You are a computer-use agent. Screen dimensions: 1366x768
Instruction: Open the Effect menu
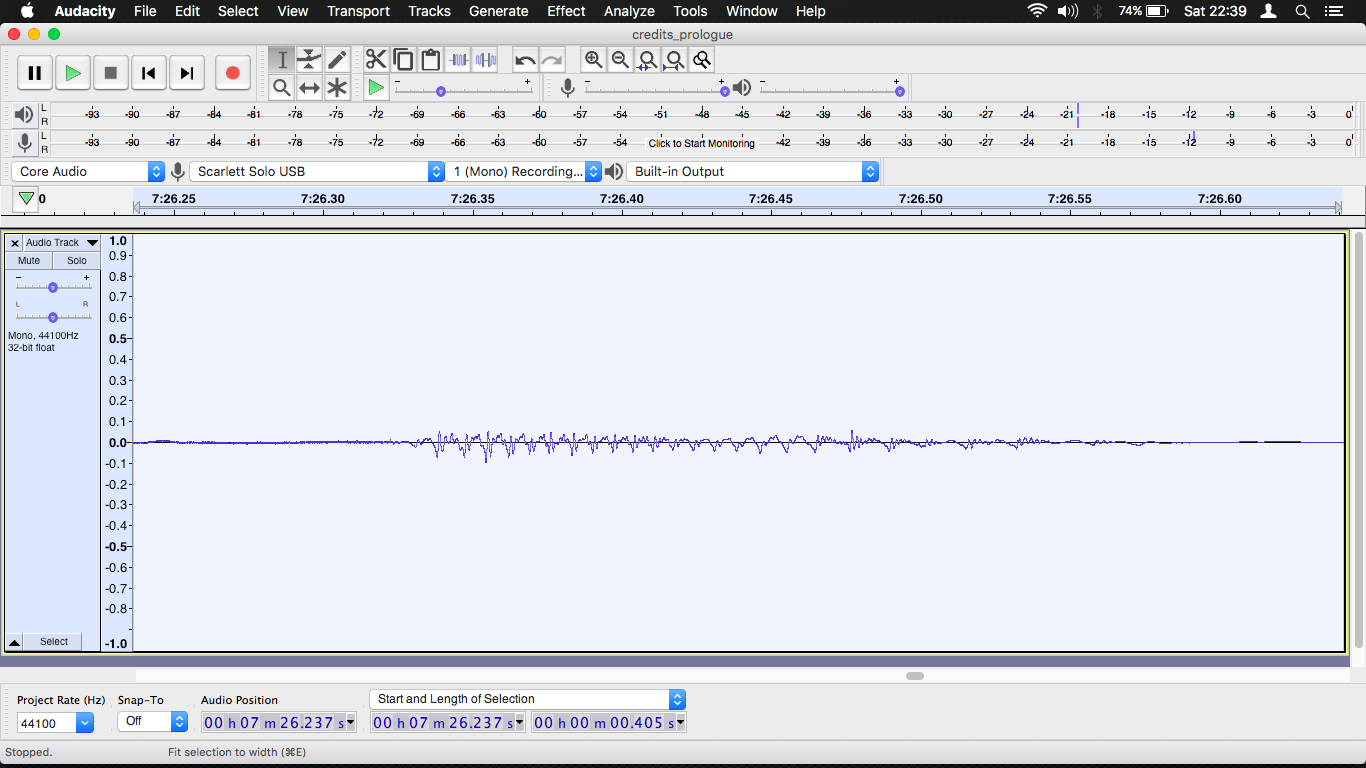click(566, 11)
